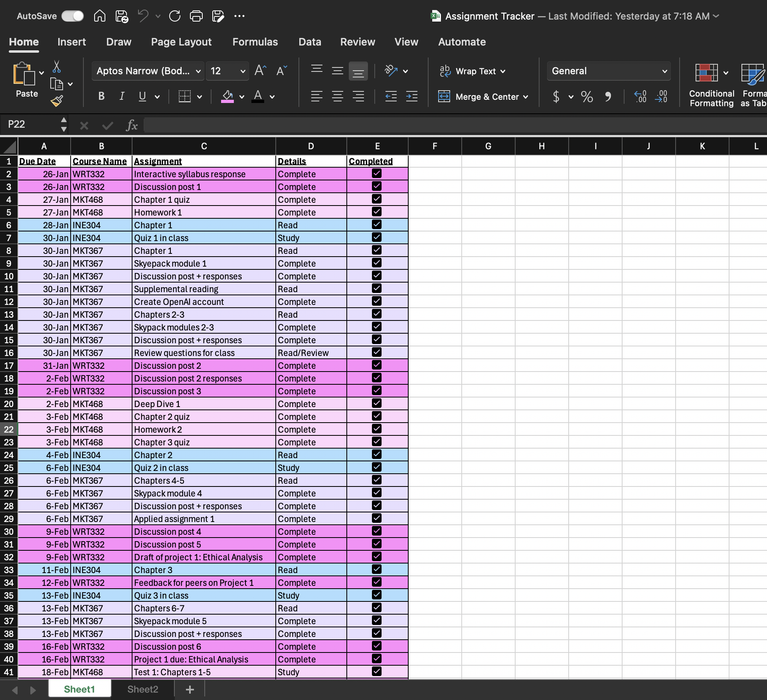Uncheck Completed box for Create OpenAI account
The height and width of the screenshot is (700, 767).
coord(377,301)
